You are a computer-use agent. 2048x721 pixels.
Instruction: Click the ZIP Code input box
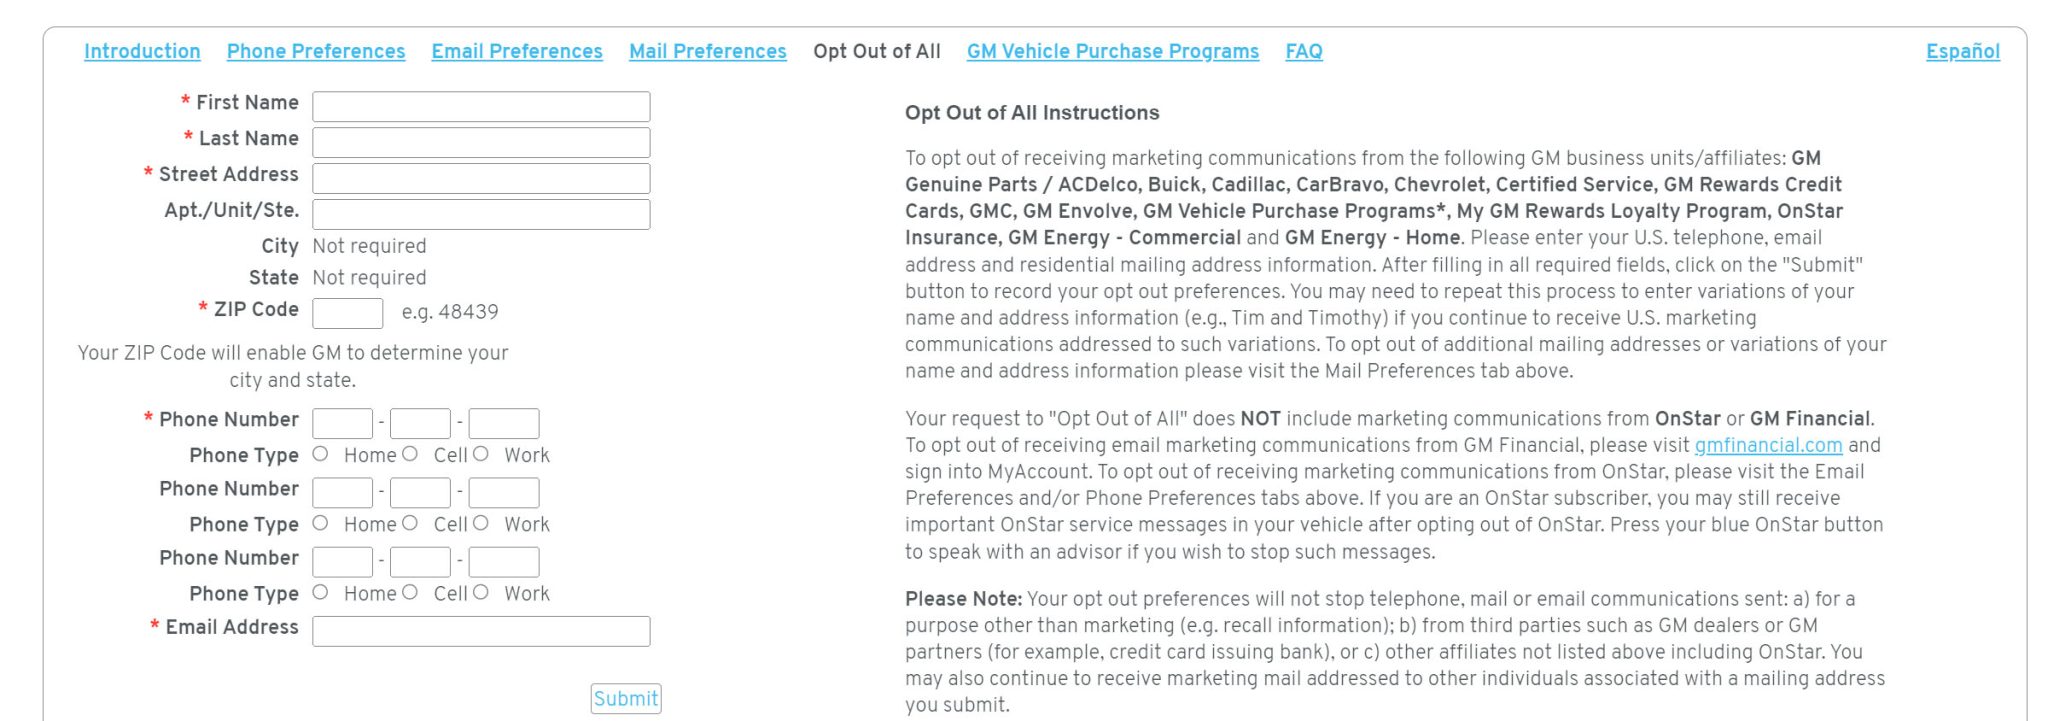coord(346,313)
